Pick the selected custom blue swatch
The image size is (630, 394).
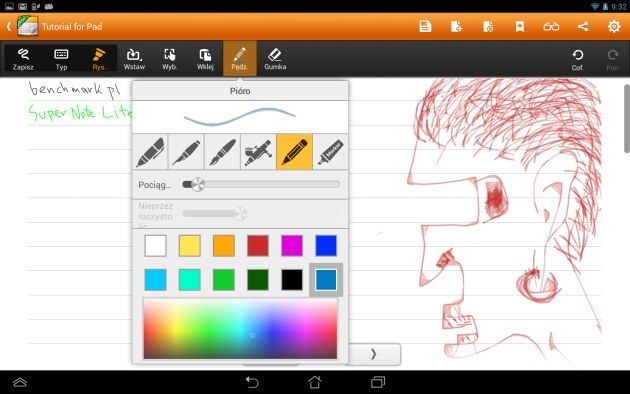click(326, 280)
